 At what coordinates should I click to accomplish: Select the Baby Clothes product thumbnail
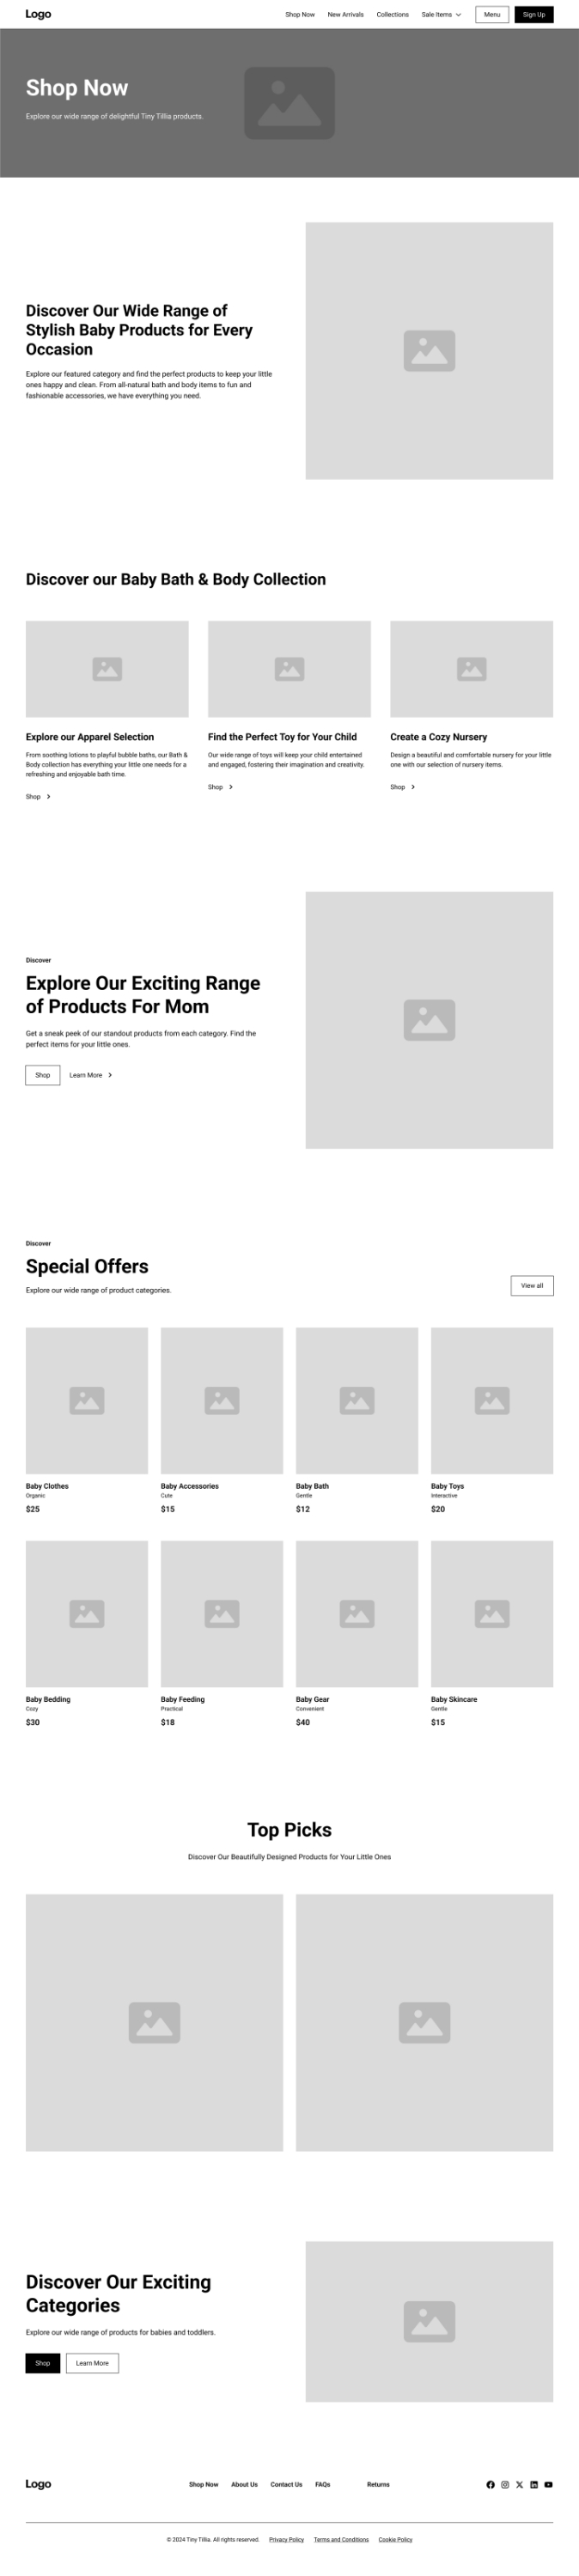point(87,1400)
